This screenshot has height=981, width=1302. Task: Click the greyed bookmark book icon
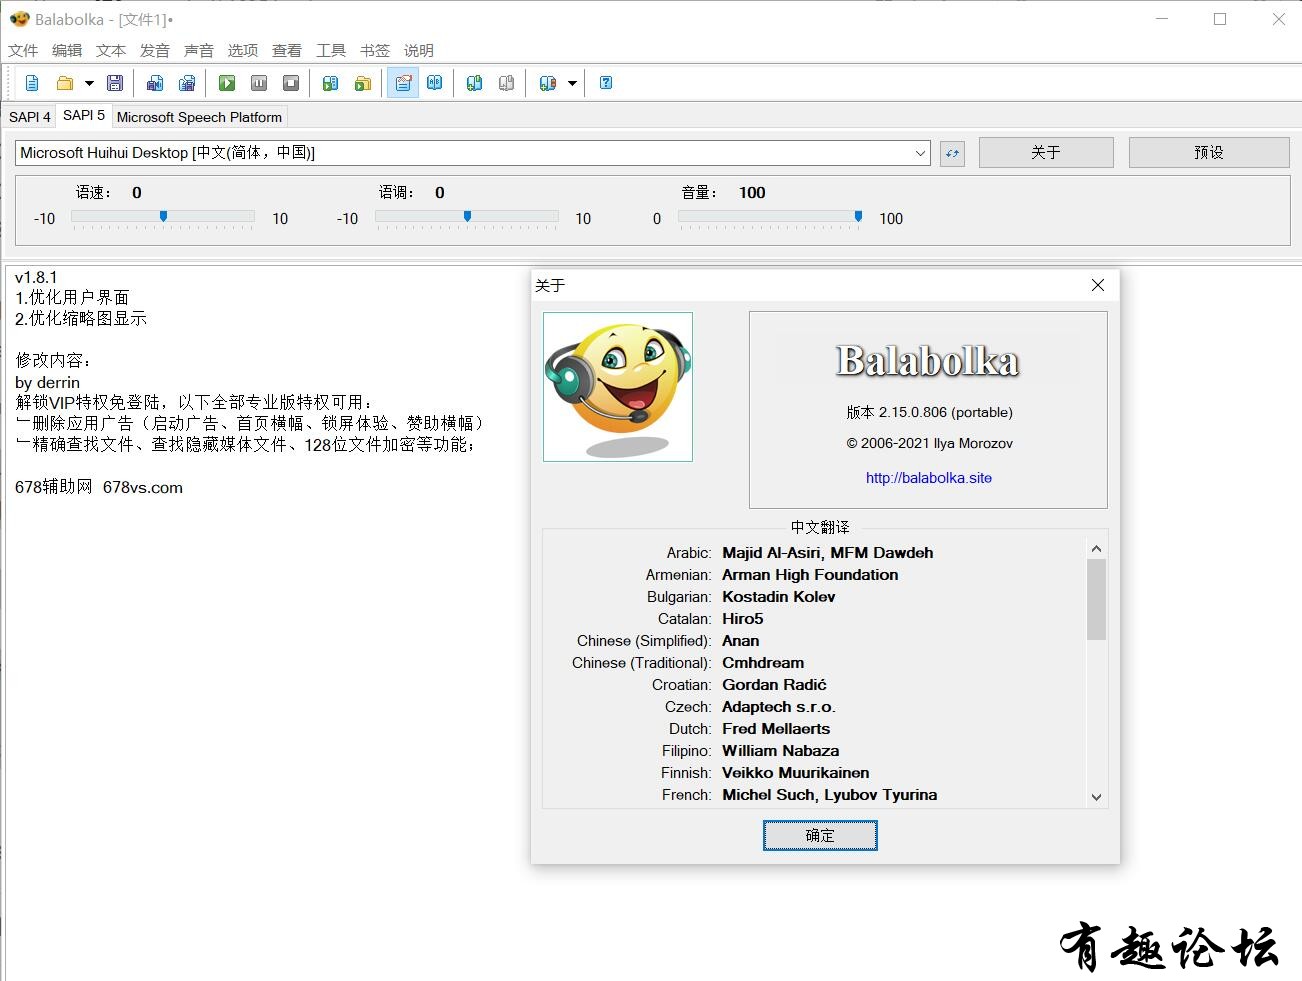click(x=507, y=83)
